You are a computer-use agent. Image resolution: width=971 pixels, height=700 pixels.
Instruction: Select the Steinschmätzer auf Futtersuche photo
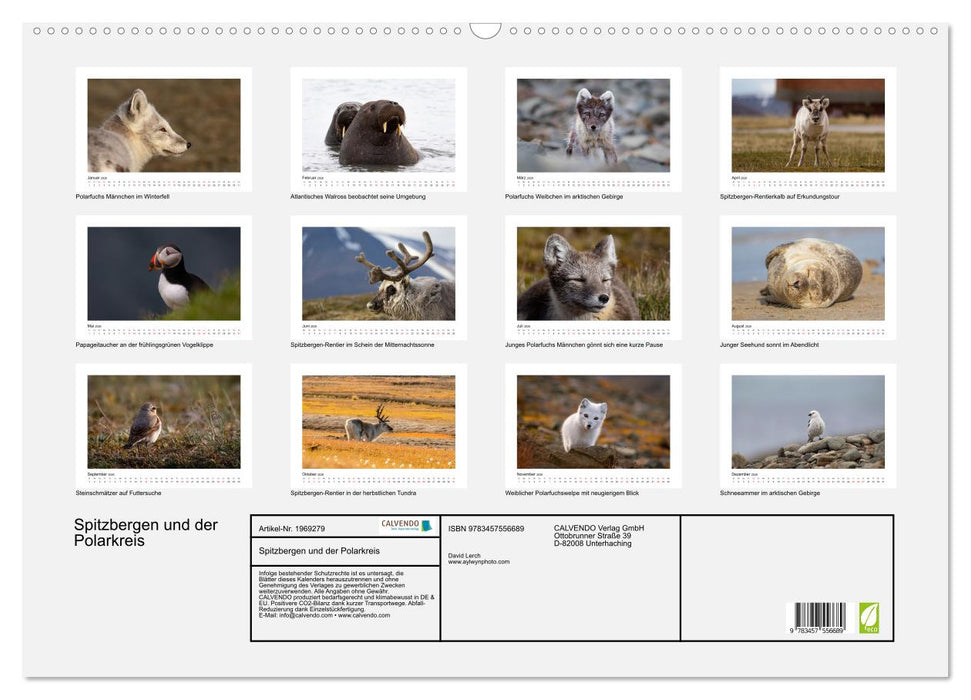point(164,422)
